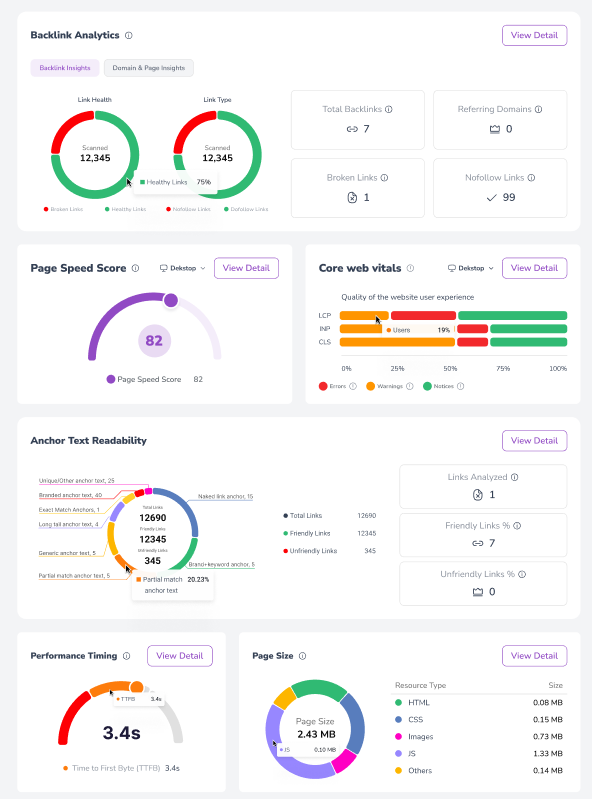Open the Dekstop dropdown in Page Speed Score
Viewport: 592px width, 799px height.
coord(182,268)
